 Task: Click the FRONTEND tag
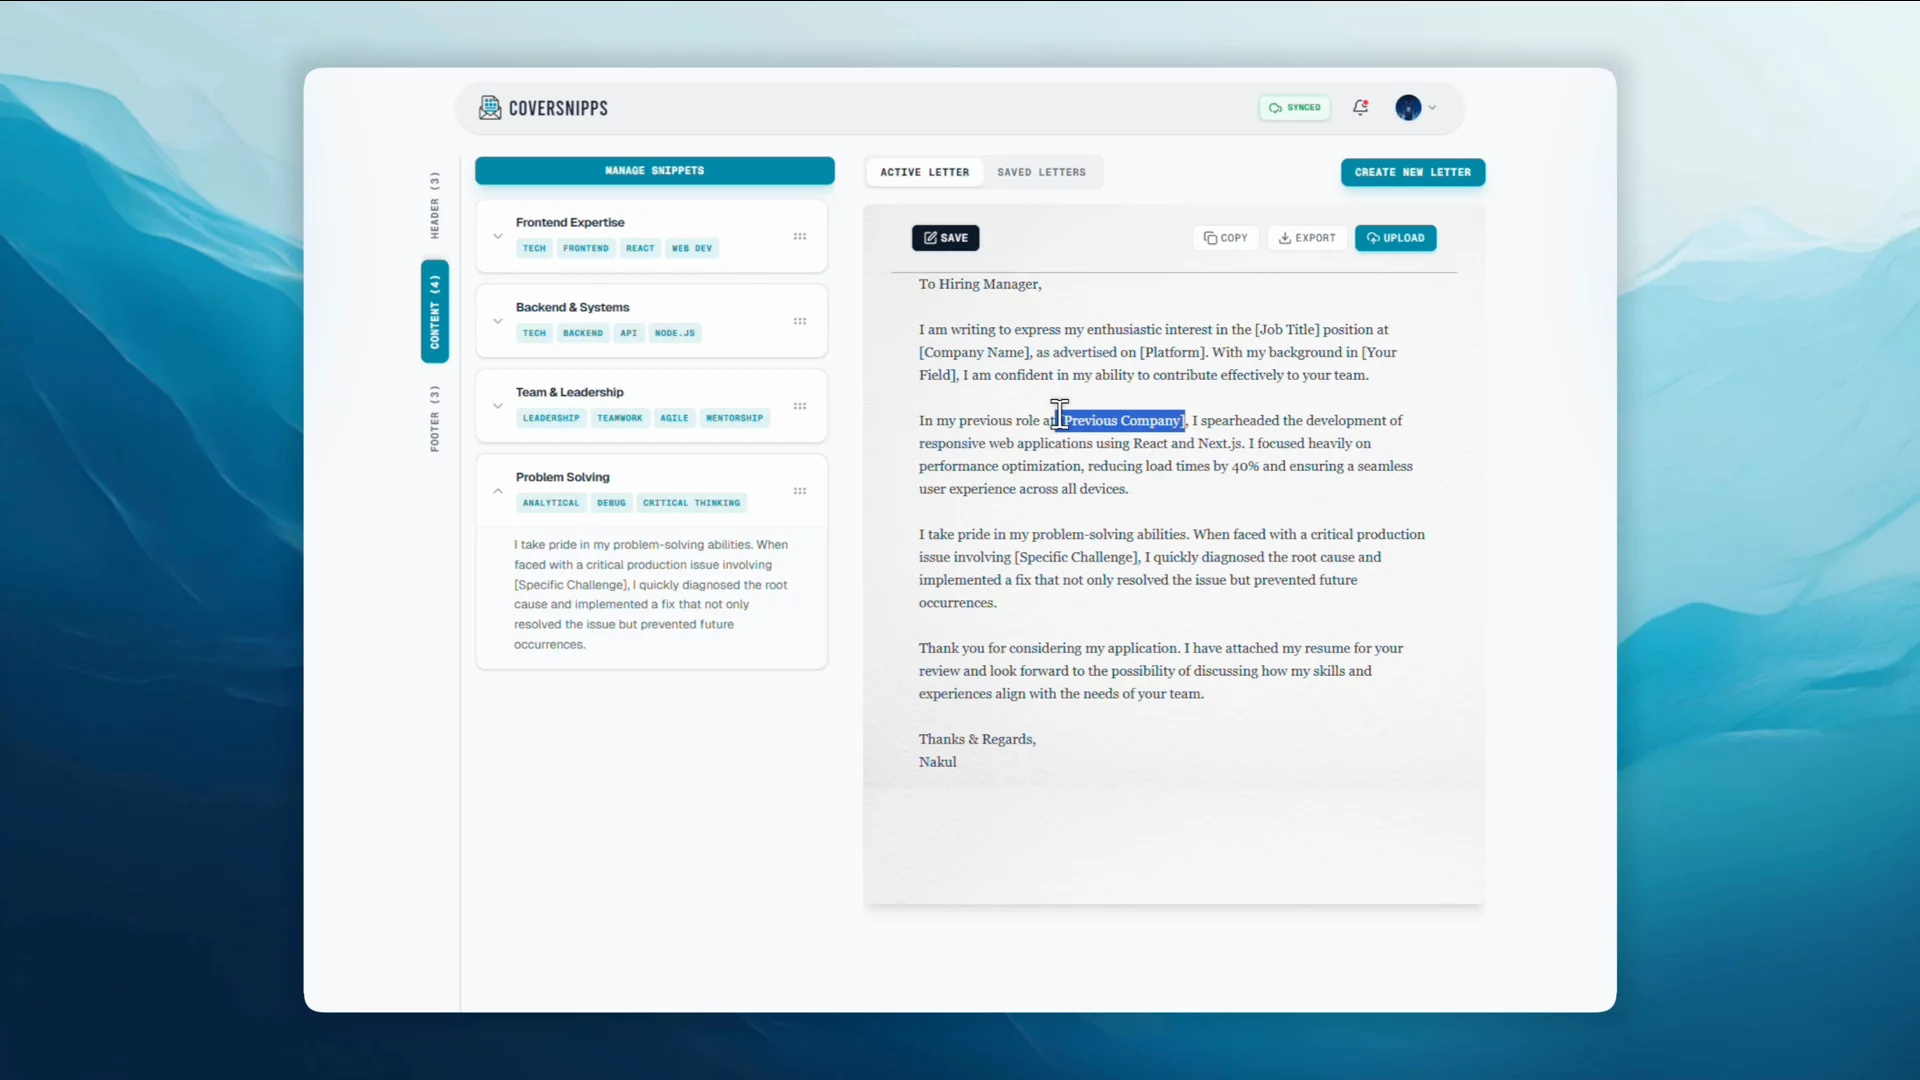585,248
